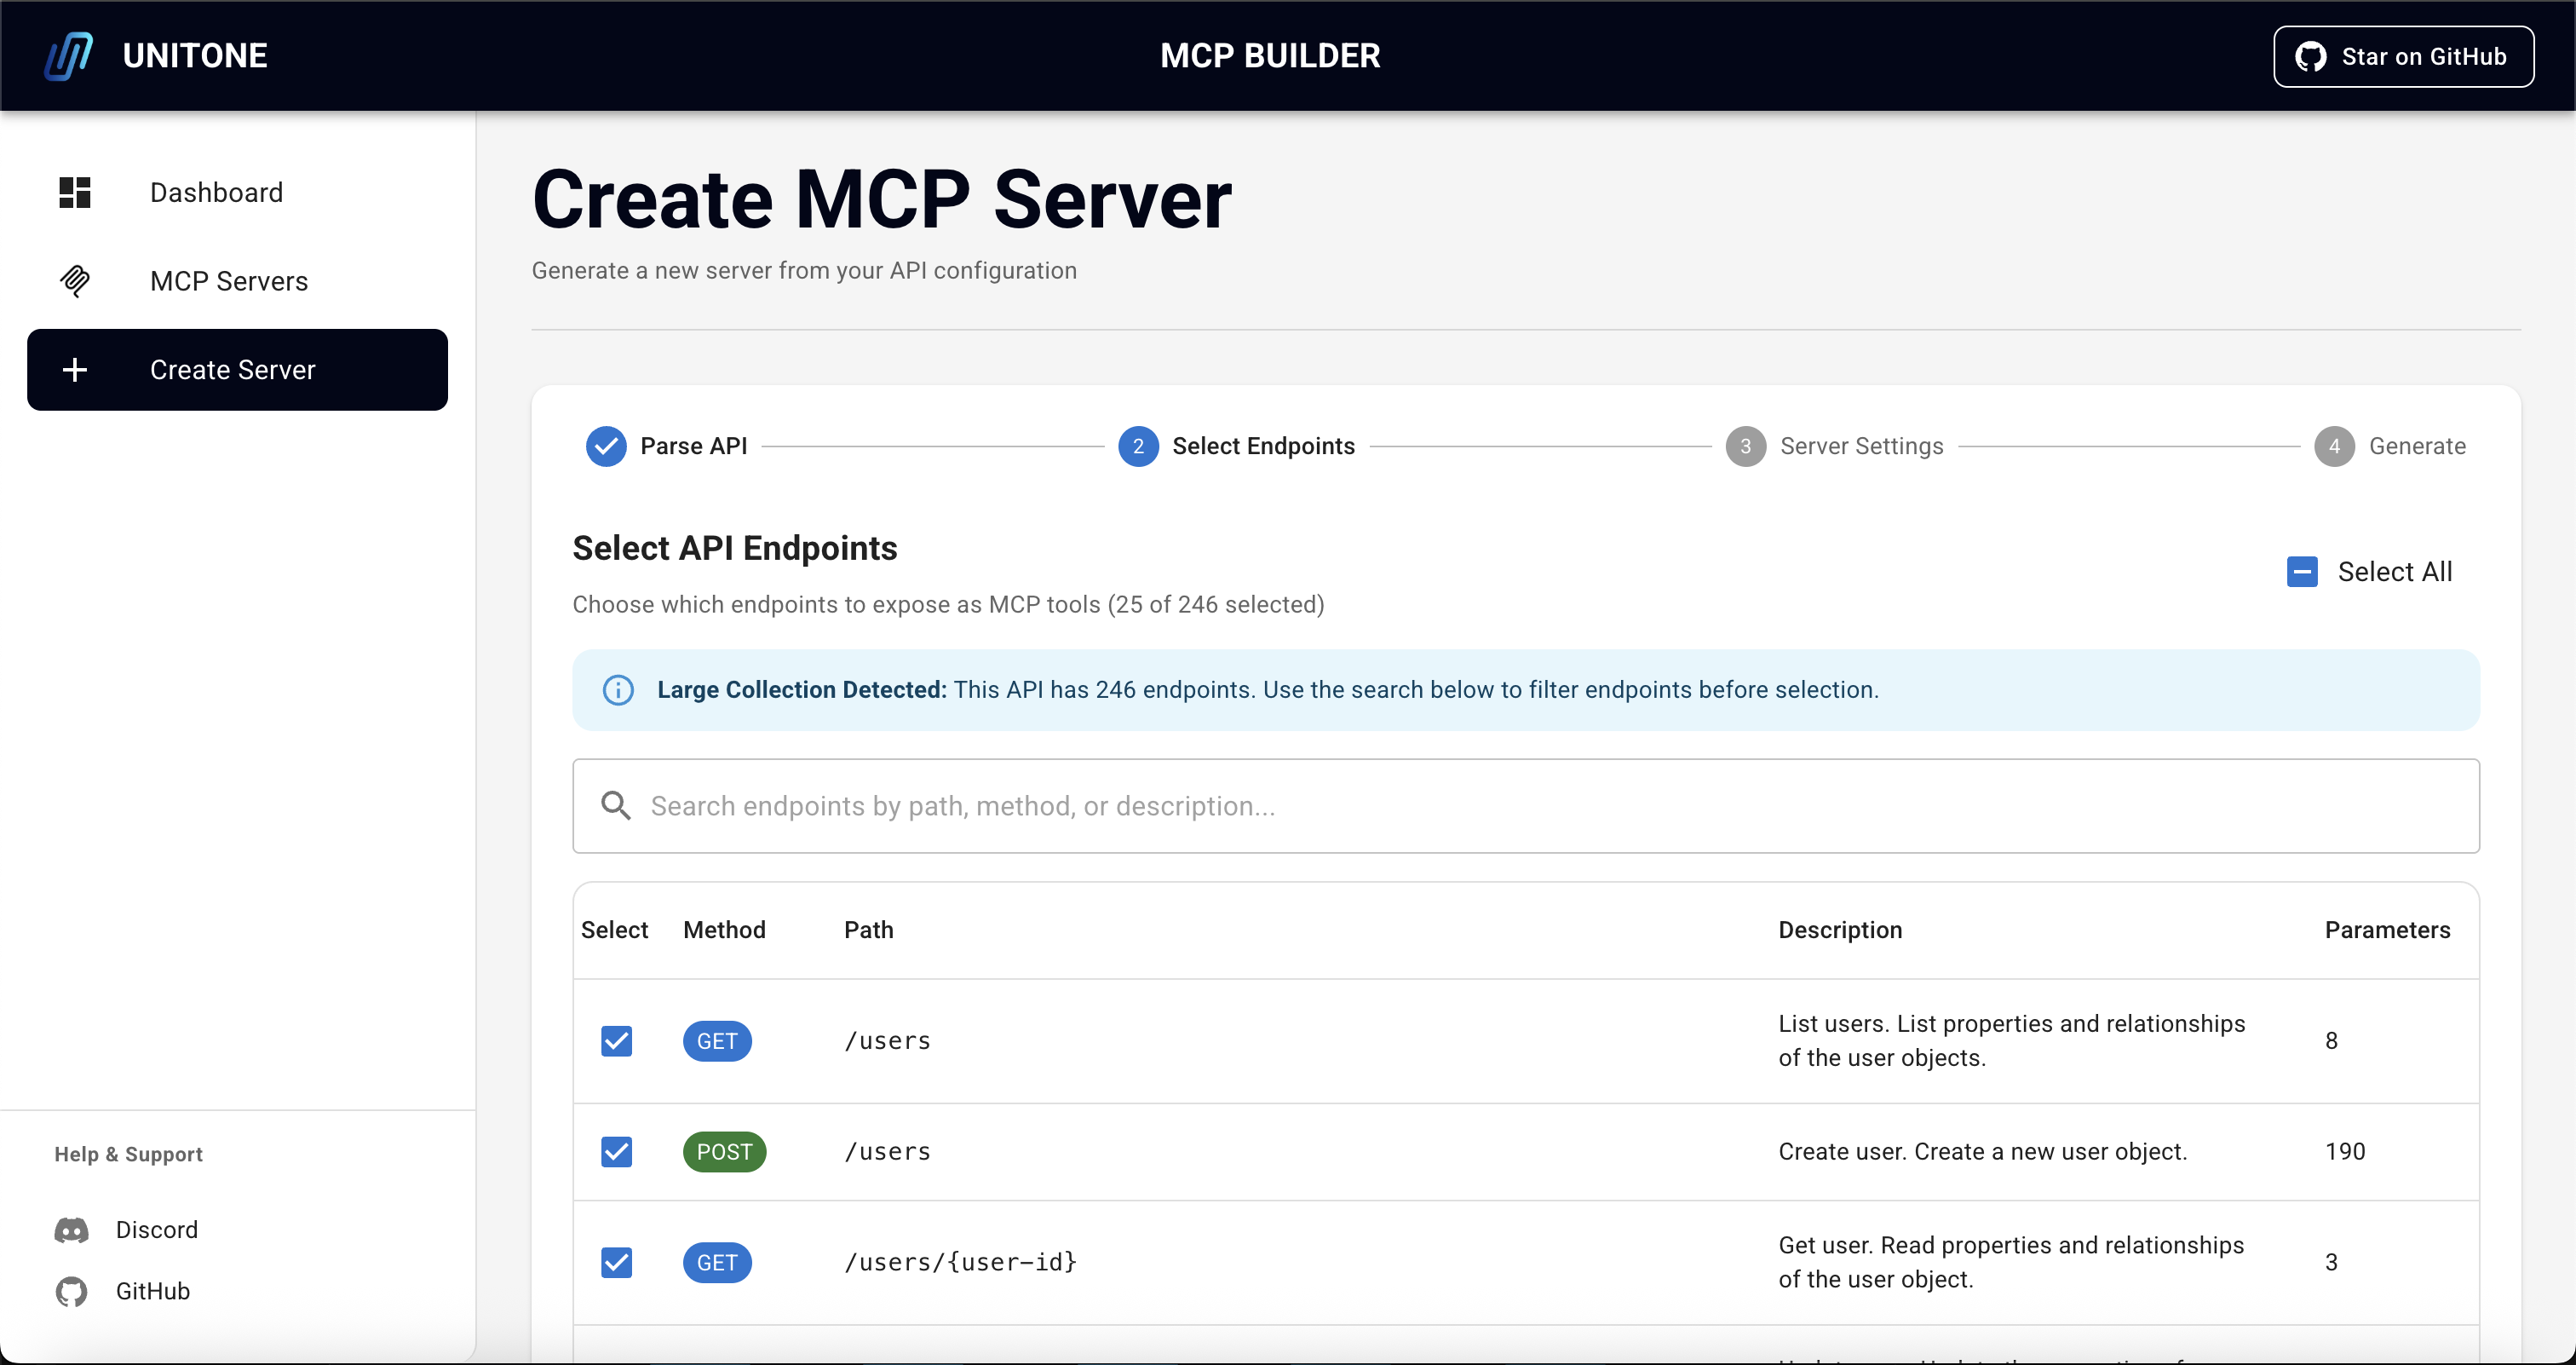Uncheck the GET /users endpoint checkbox
The width and height of the screenshot is (2576, 1365).
click(x=617, y=1041)
